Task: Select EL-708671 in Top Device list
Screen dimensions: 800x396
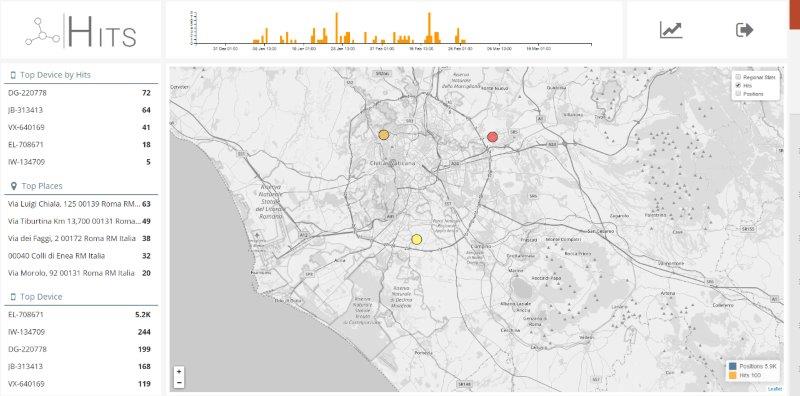Action: (80, 315)
